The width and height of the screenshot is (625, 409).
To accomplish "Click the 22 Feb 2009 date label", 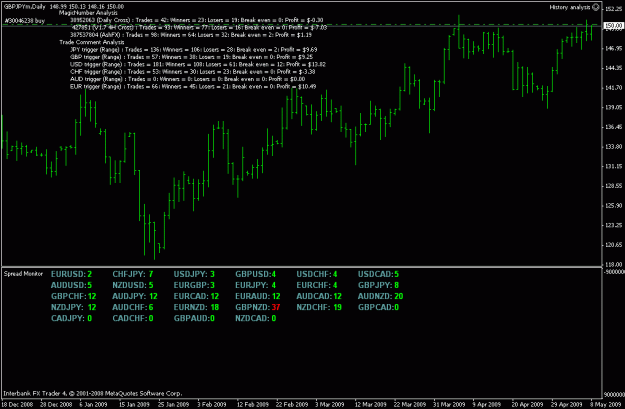I will 291,405.
